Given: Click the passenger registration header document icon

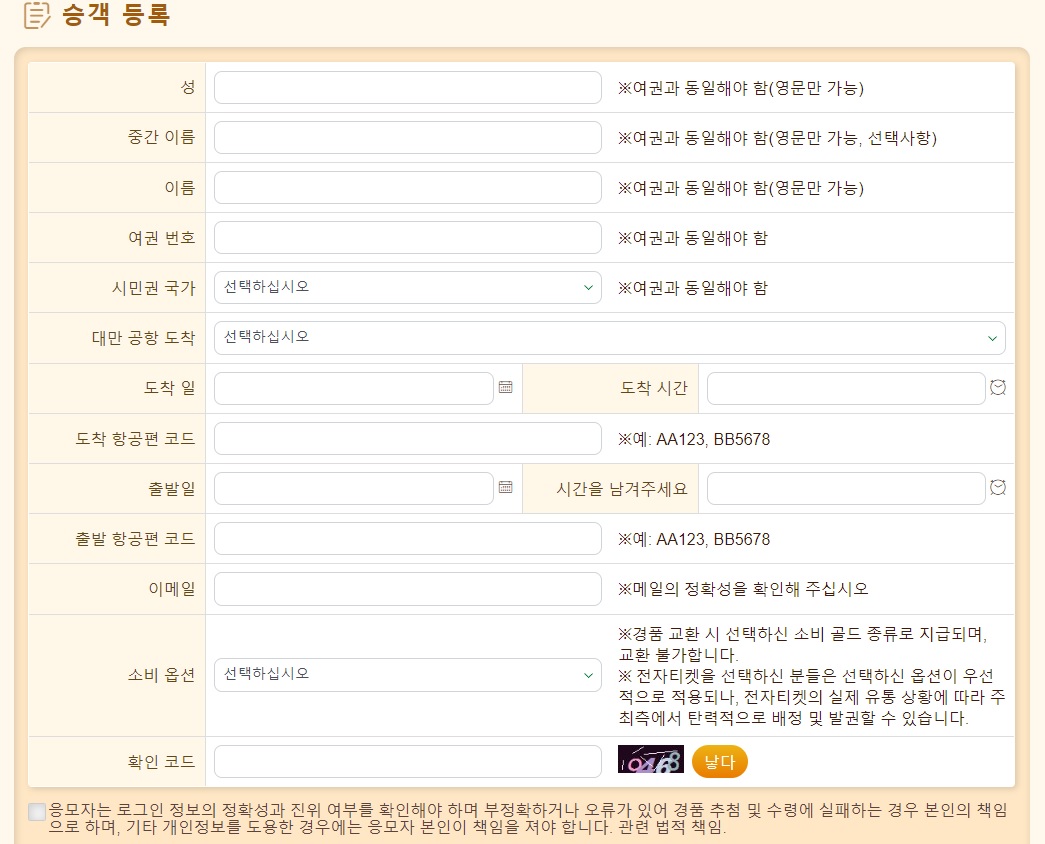Looking at the screenshot, I should click(x=35, y=16).
